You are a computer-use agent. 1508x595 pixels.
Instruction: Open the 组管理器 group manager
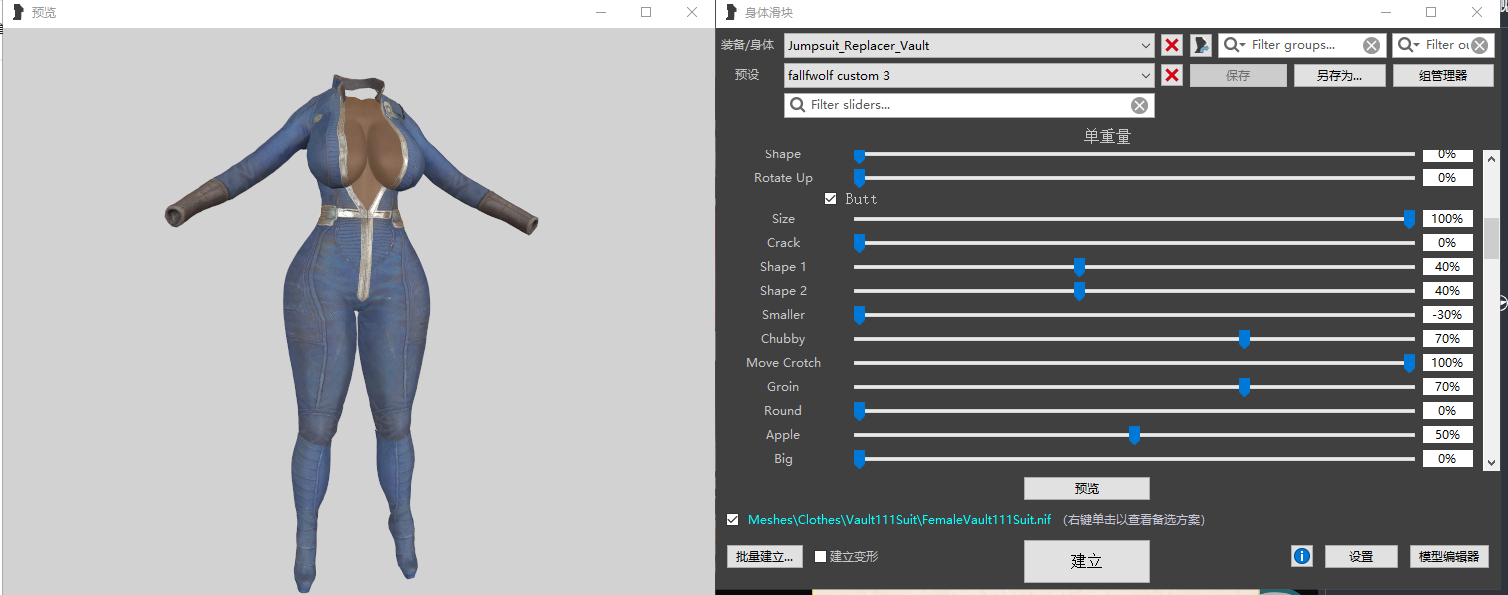point(1443,75)
